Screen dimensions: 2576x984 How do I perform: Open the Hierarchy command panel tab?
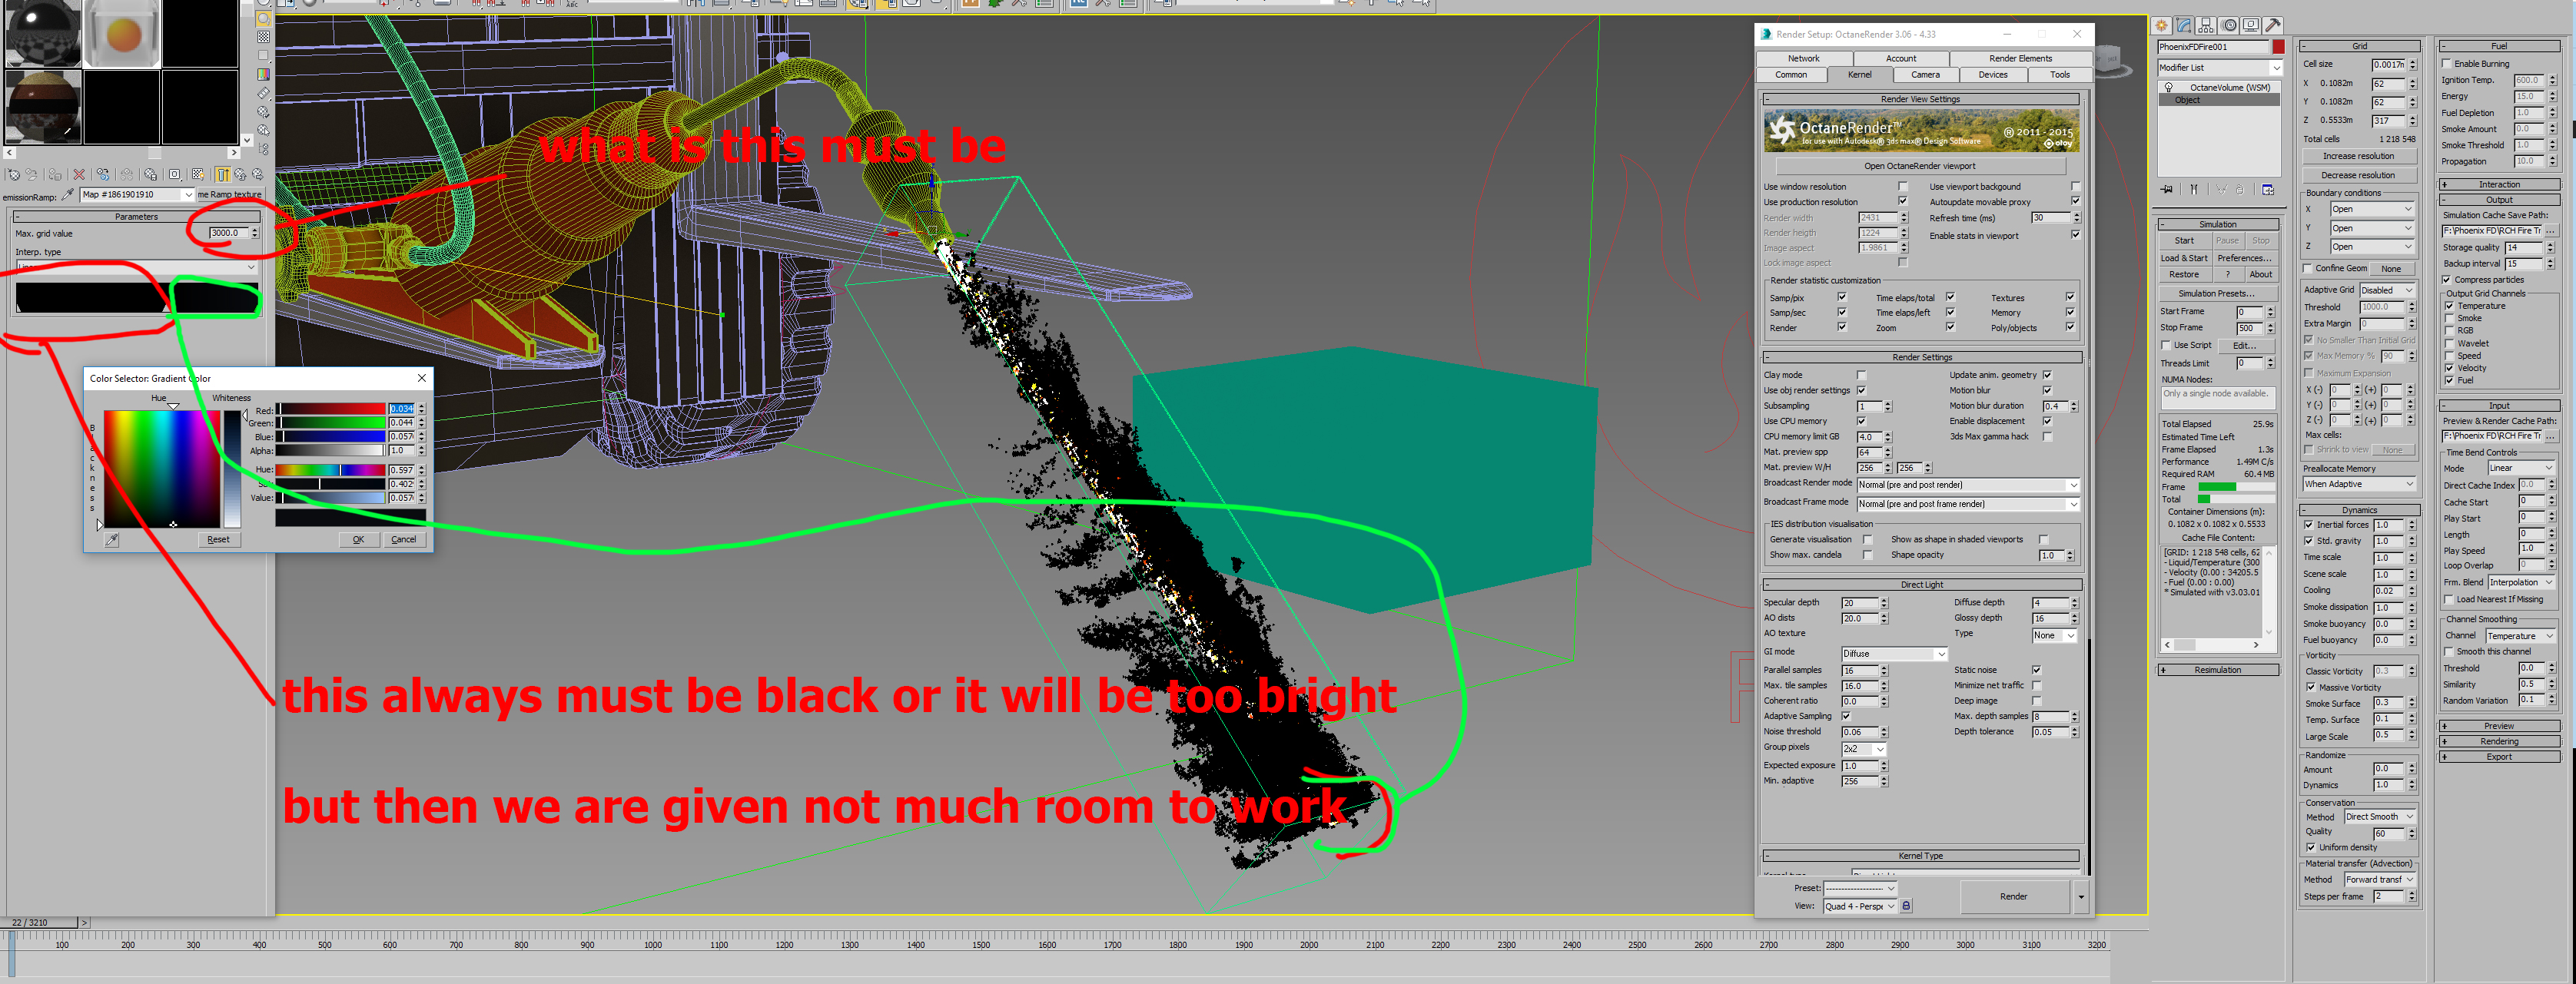pos(2206,26)
